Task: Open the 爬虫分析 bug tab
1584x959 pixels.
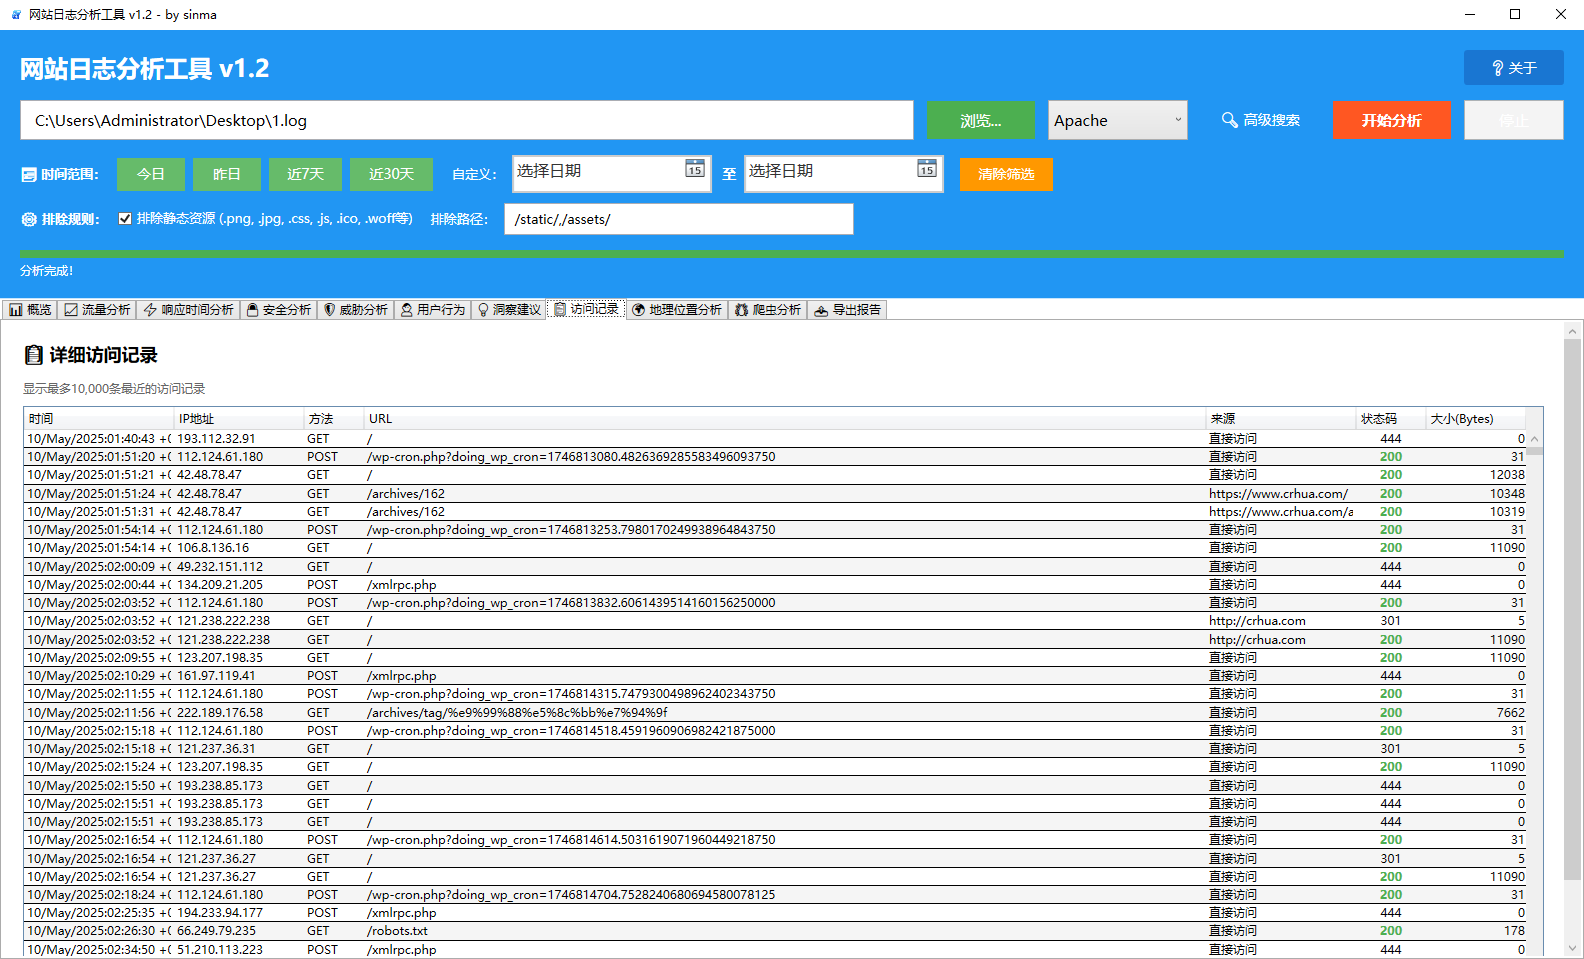Action: click(767, 310)
